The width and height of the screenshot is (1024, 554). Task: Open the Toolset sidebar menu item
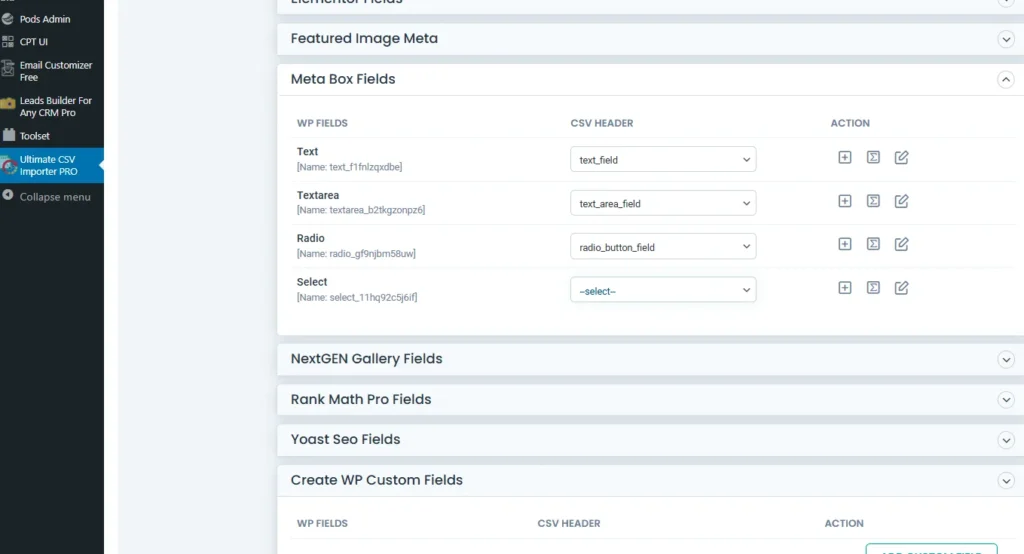[35, 136]
